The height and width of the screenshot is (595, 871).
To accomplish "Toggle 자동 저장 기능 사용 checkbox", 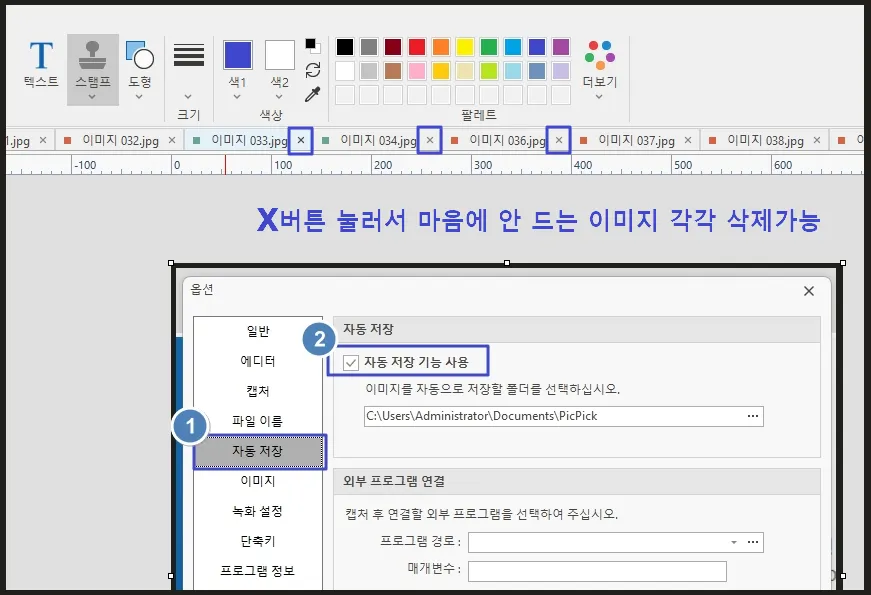I will pos(351,363).
